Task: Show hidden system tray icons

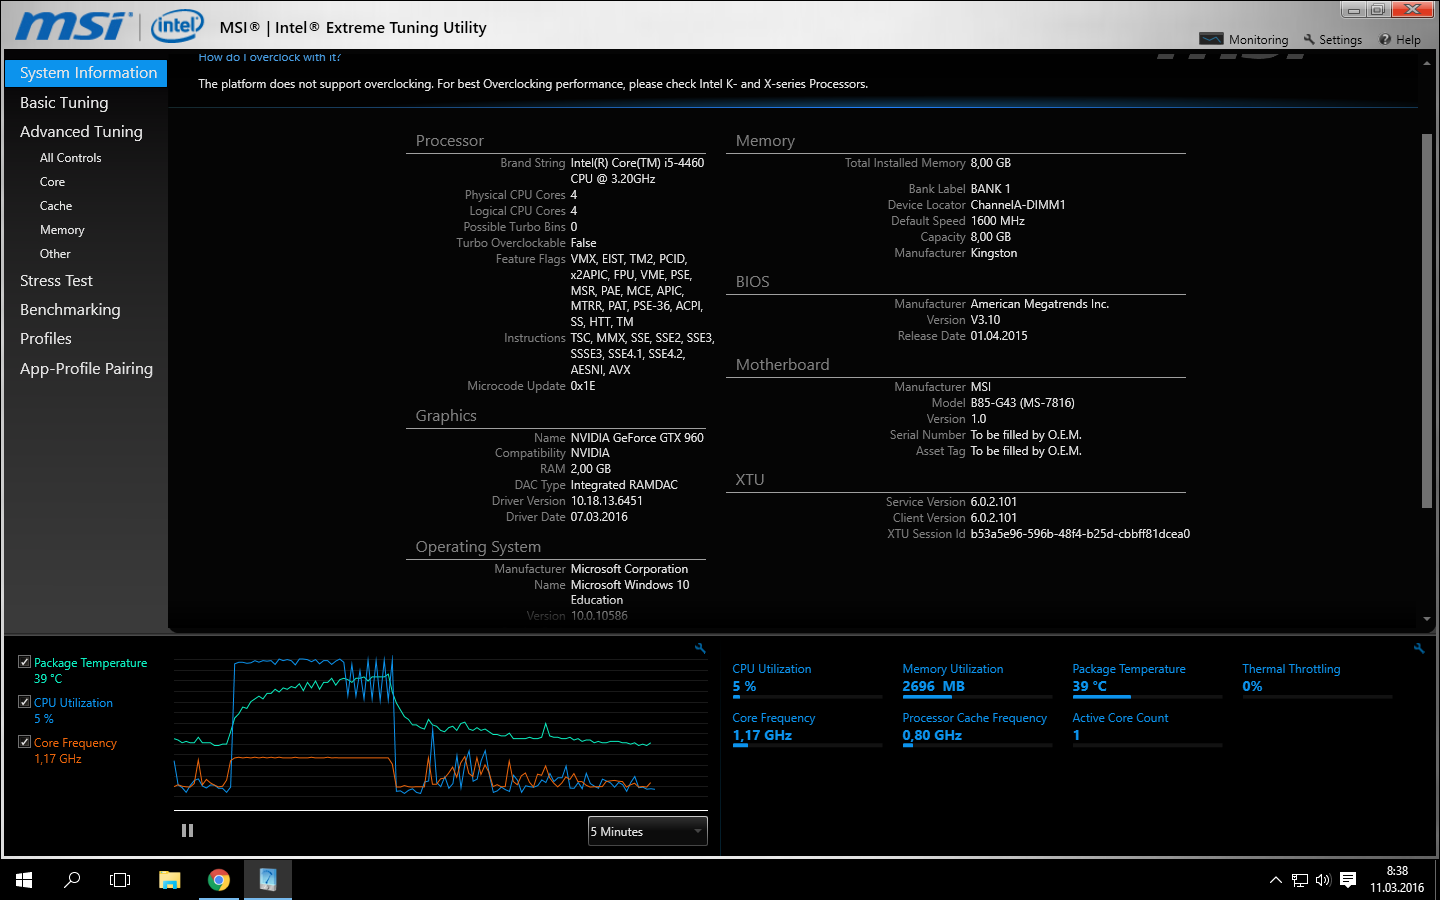Action: [1275, 880]
